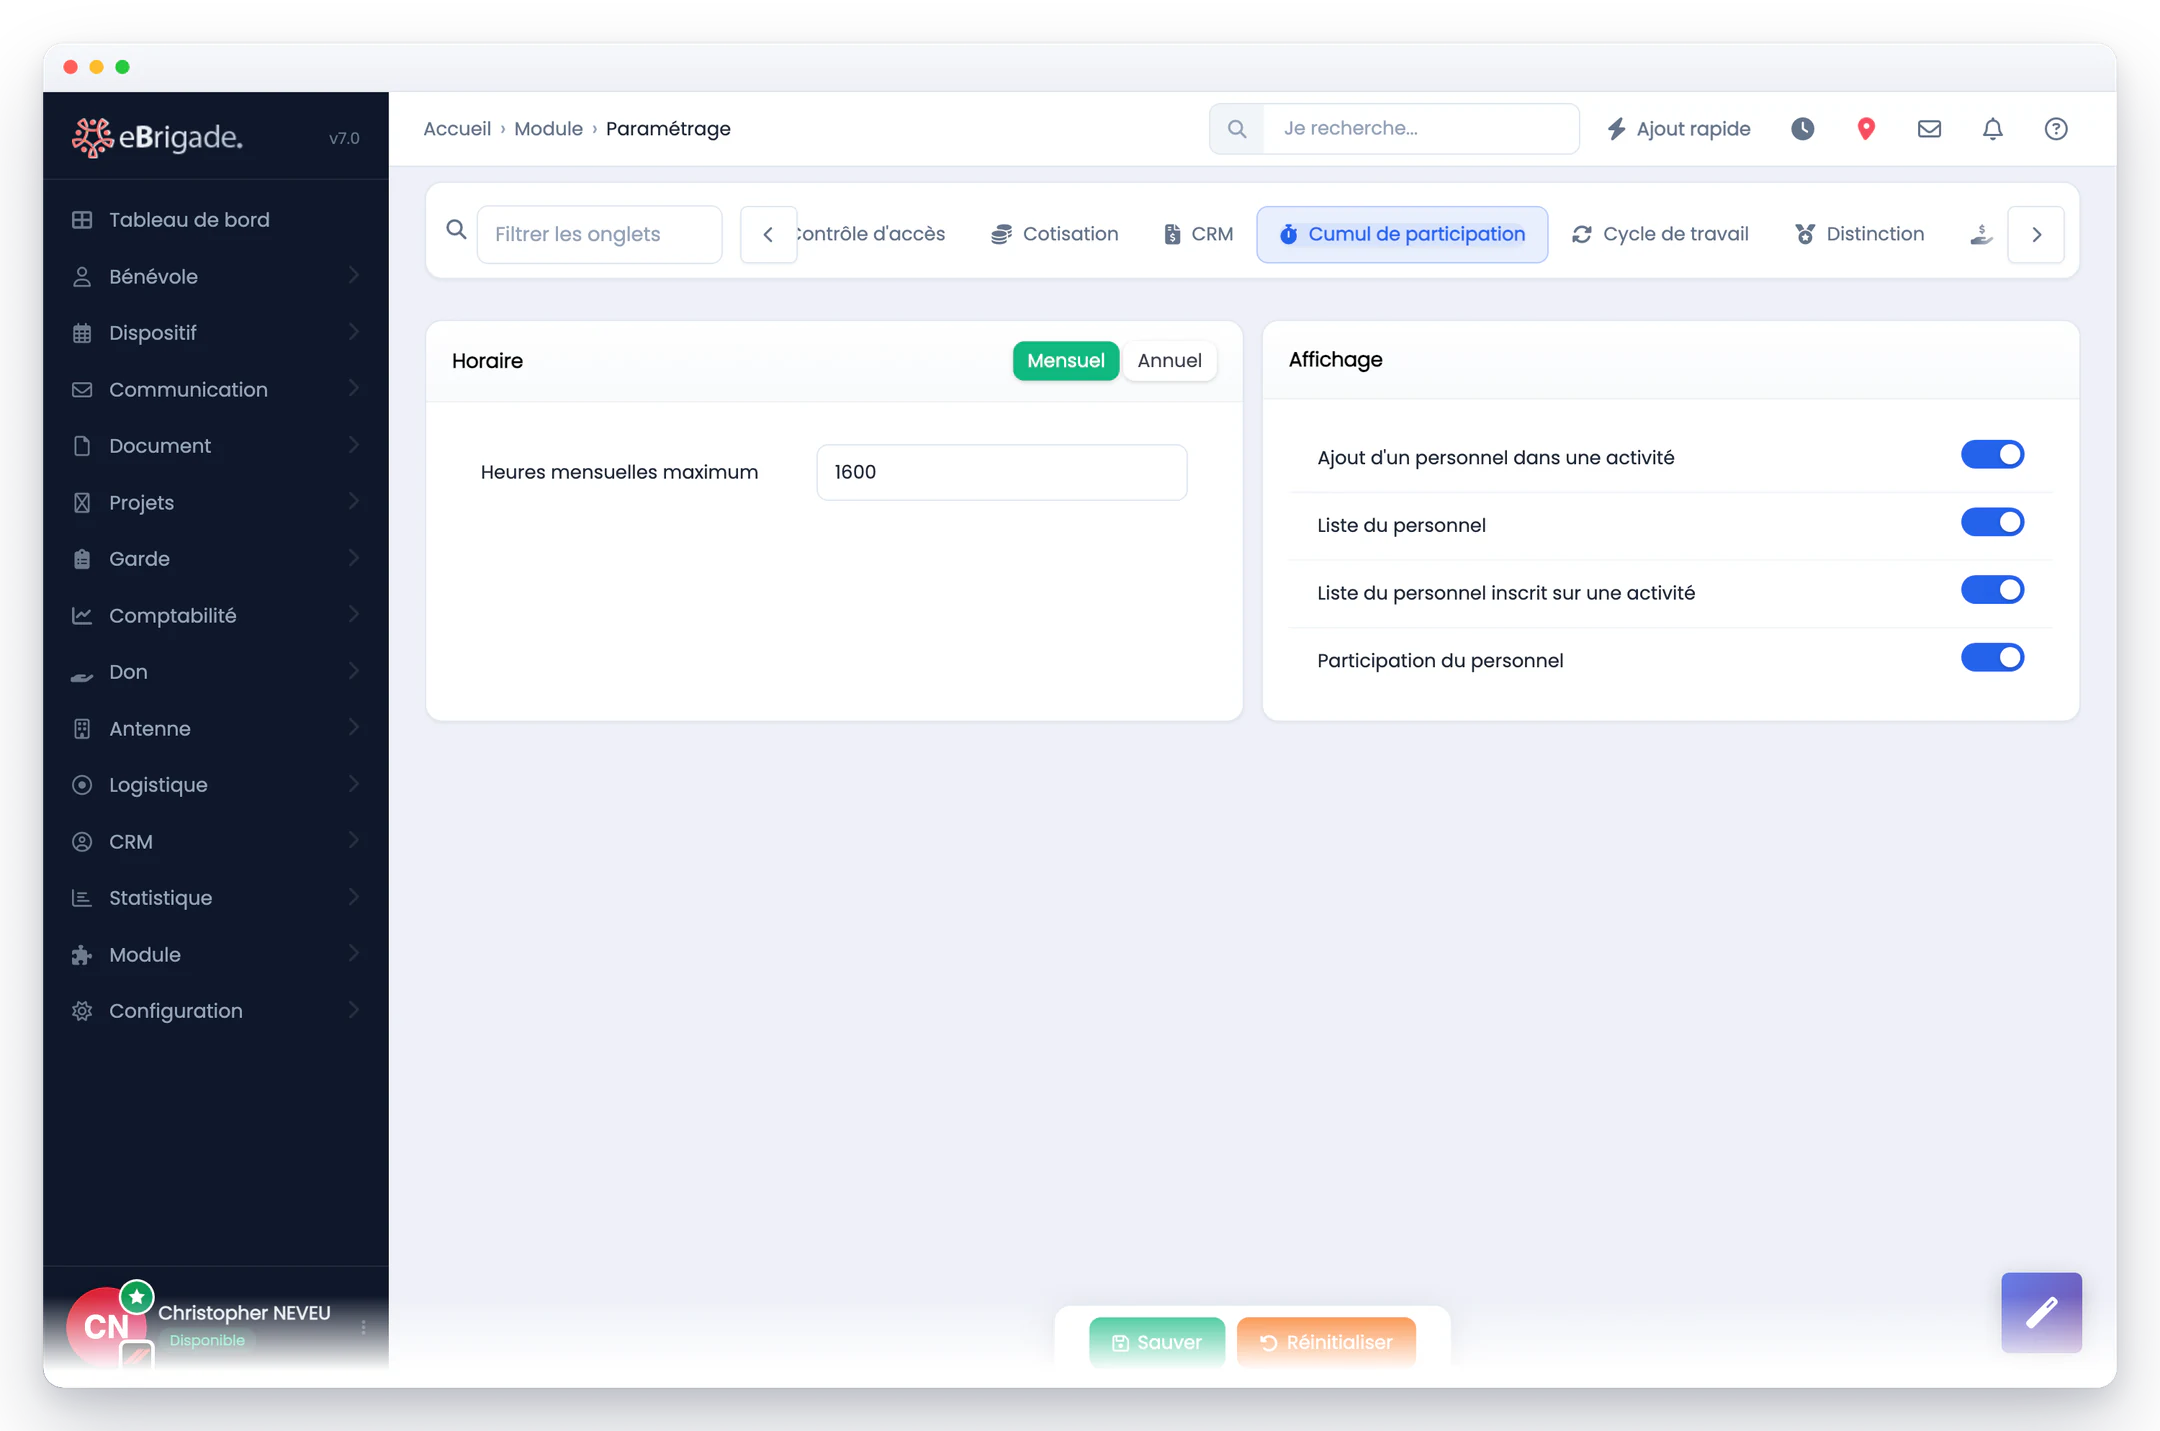Click the eBrigade logo
The image size is (2160, 1431).
pyautogui.click(x=158, y=137)
